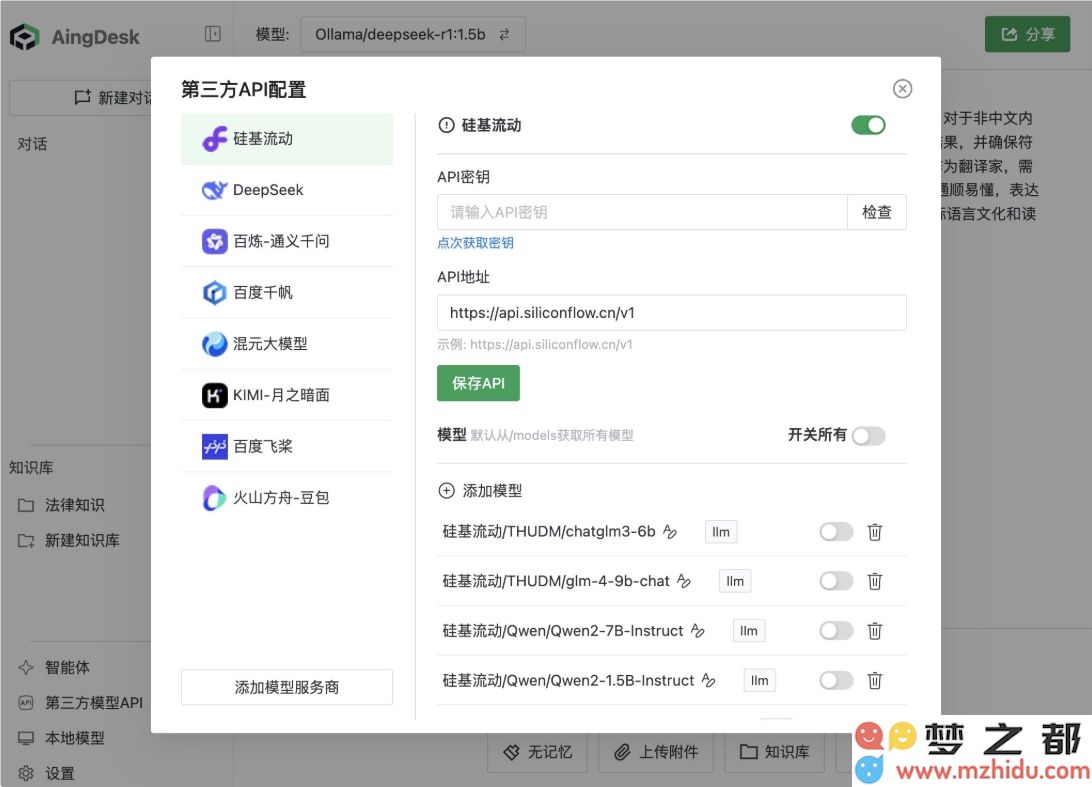Screen dimensions: 1092x787
Task: Click the 设置 gear icon
Action: coord(26,773)
